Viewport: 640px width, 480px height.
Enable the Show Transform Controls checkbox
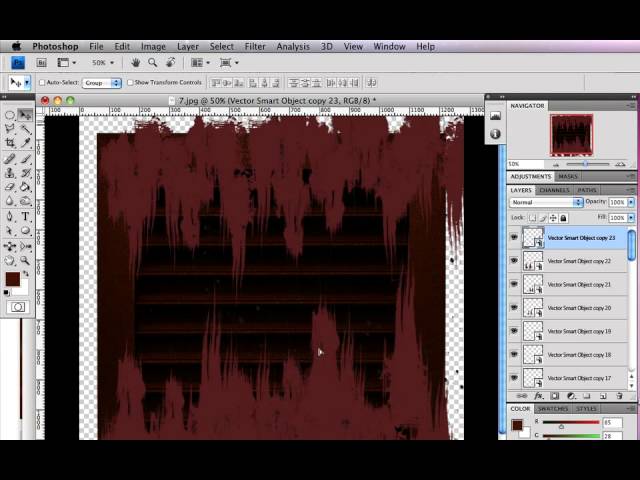131,83
